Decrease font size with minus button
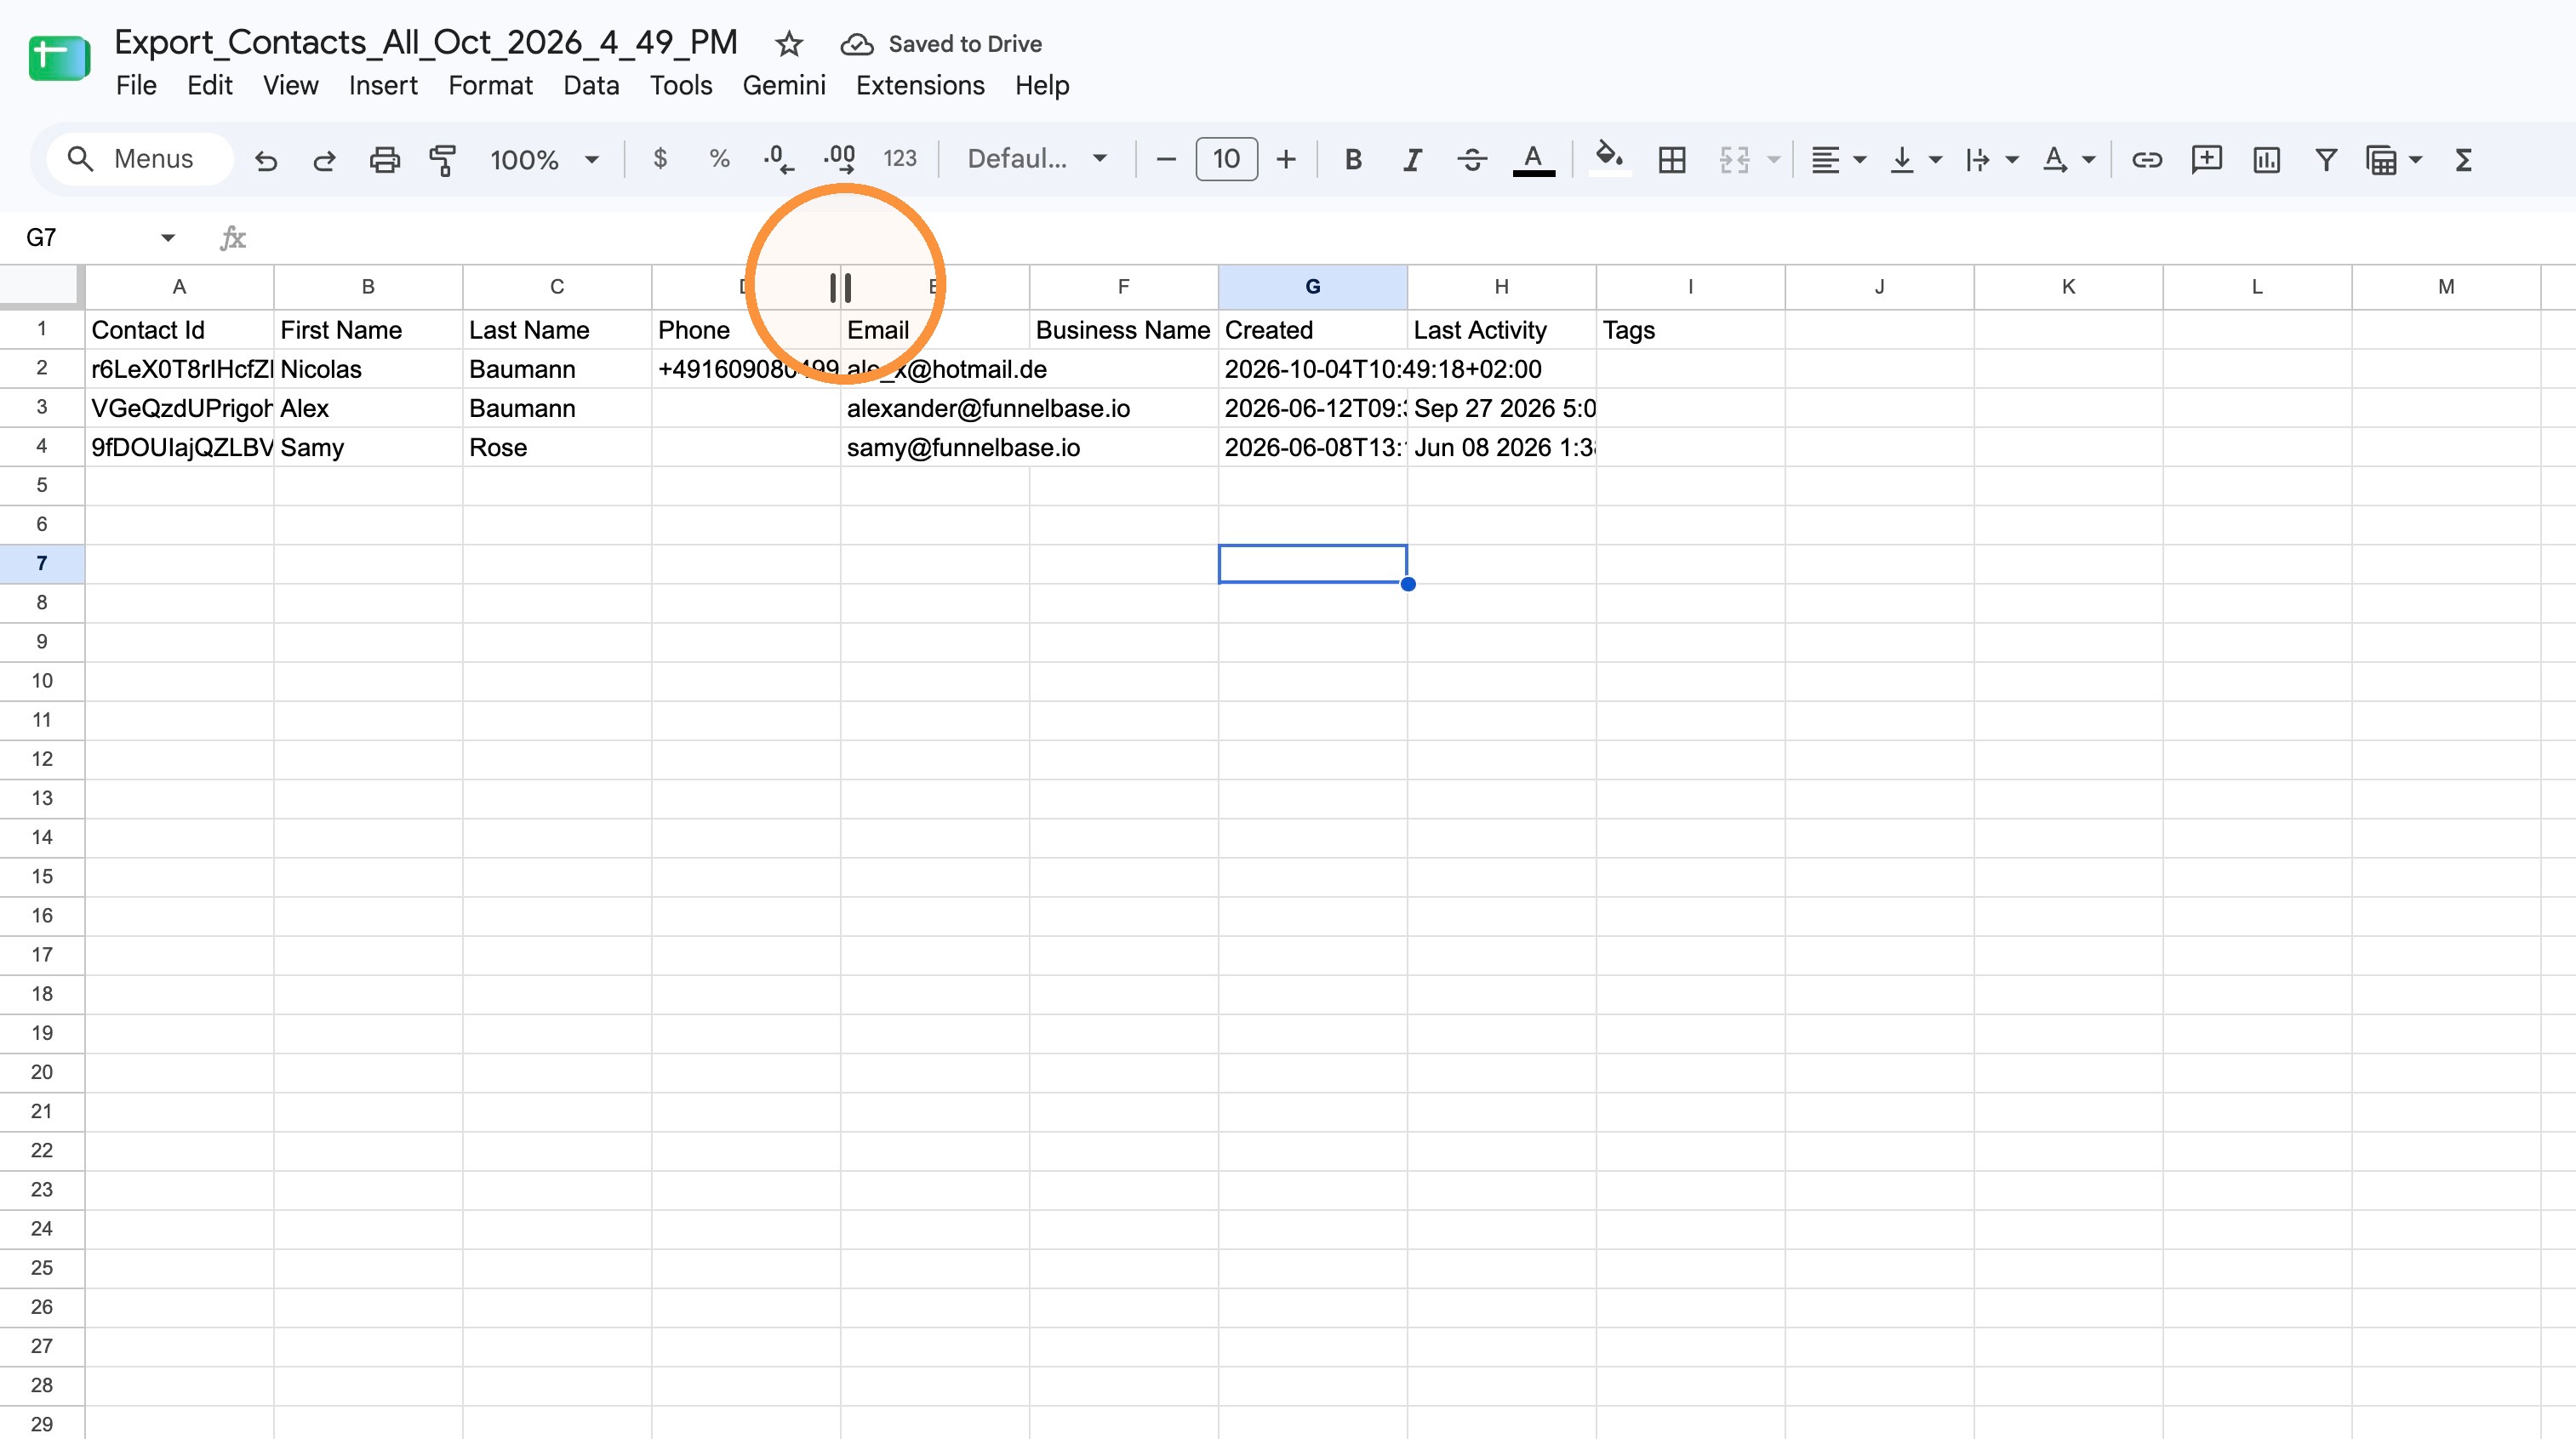The height and width of the screenshot is (1439, 2576). click(x=1166, y=160)
